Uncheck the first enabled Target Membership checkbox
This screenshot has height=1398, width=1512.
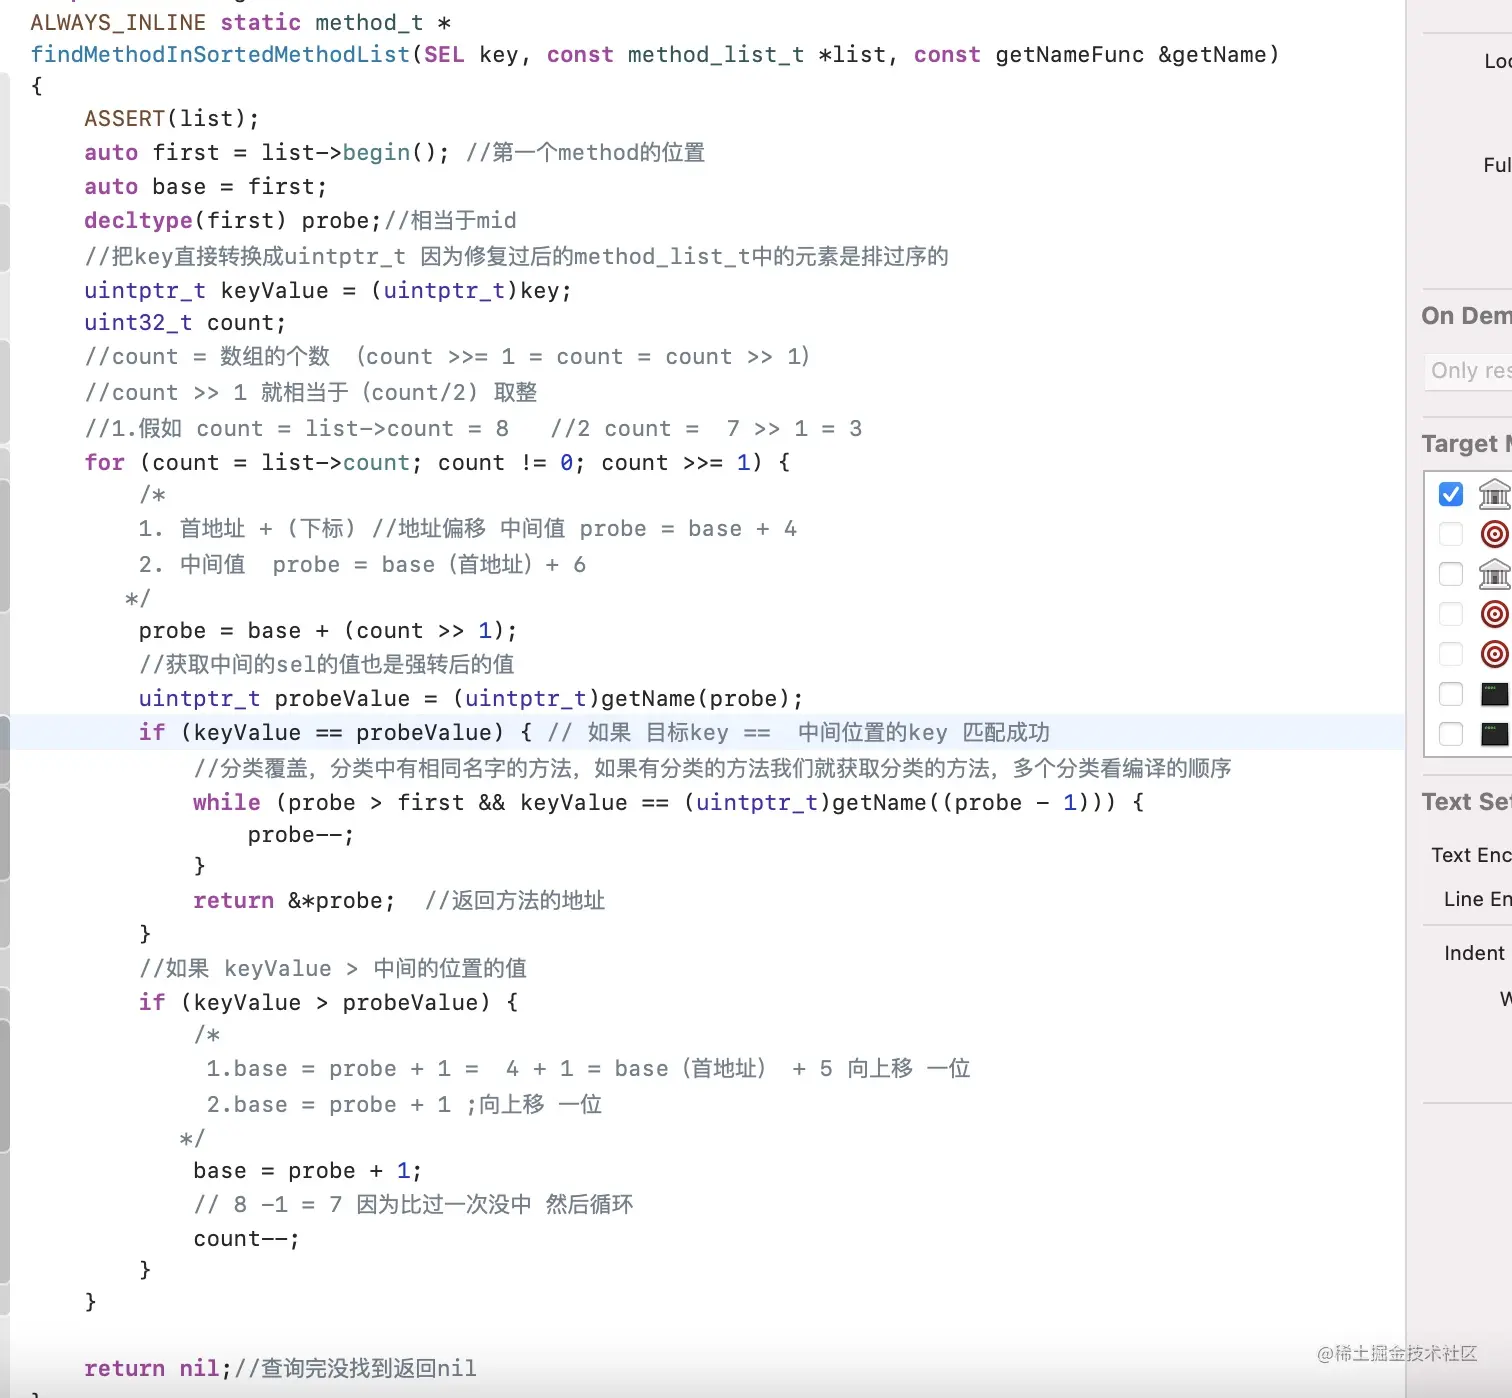coord(1450,494)
